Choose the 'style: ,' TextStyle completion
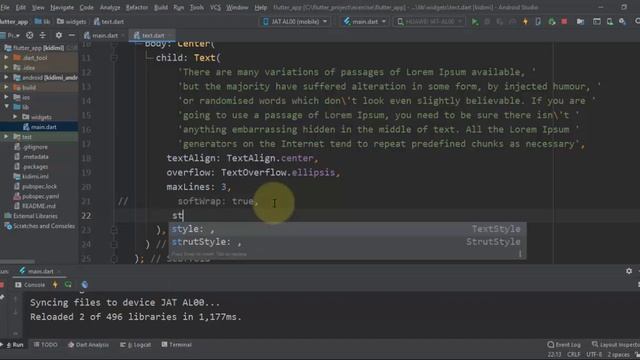640x360 pixels. tap(347, 229)
